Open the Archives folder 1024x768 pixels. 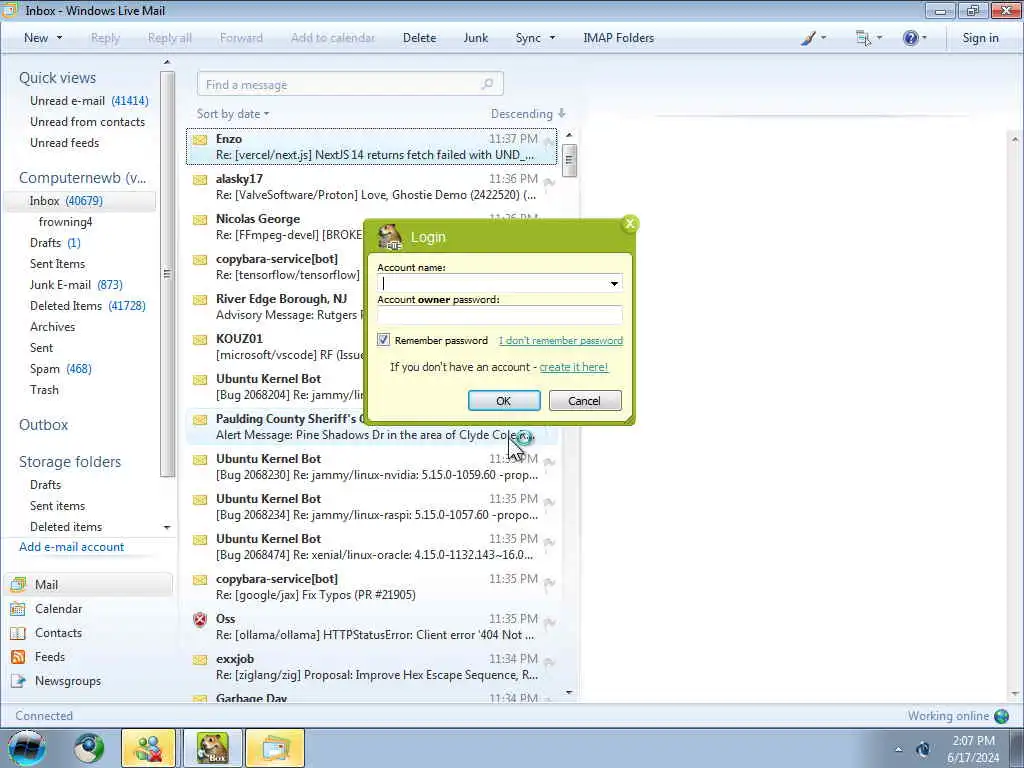pos(52,327)
